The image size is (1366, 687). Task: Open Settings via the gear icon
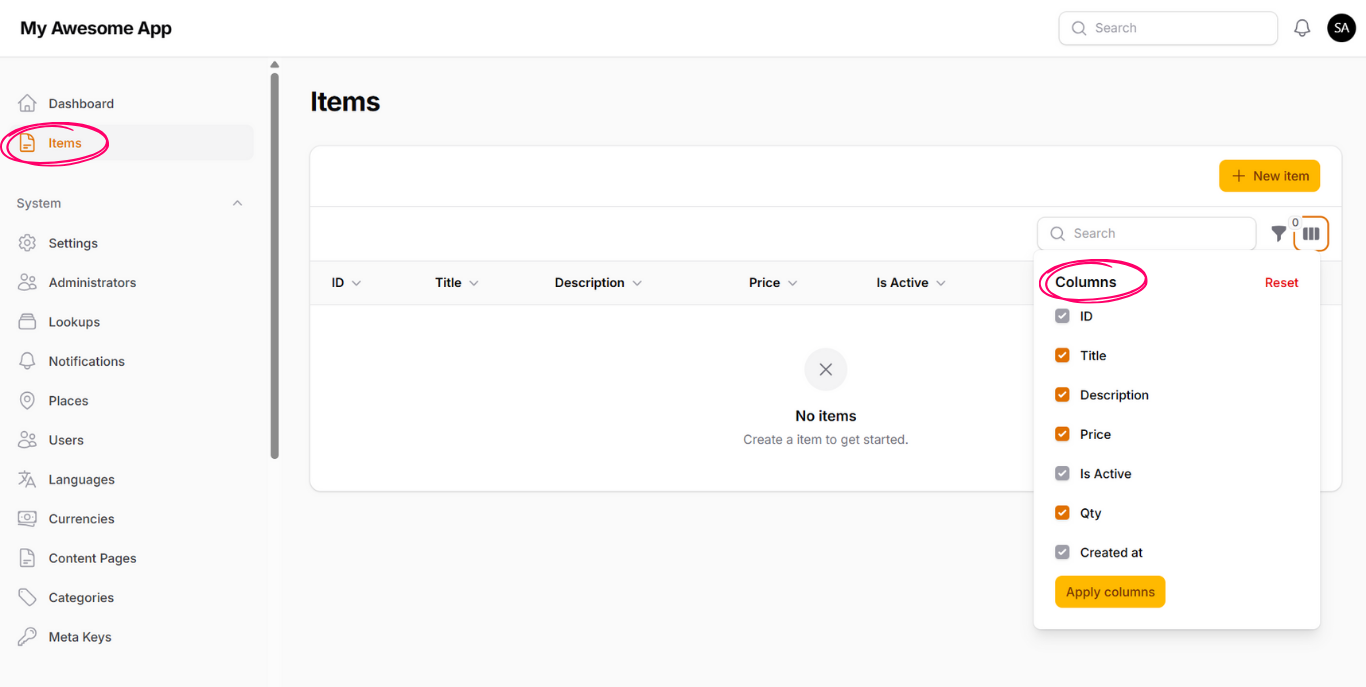tap(27, 243)
